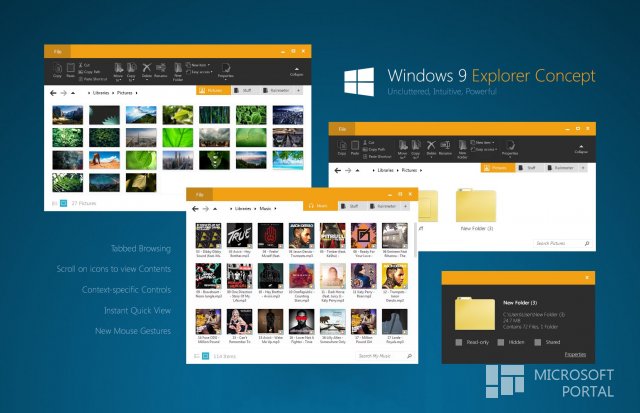This screenshot has height=413, width=640.
Task: Click Copy icon in photo thumbnails window ribbon
Action: click(x=58, y=68)
